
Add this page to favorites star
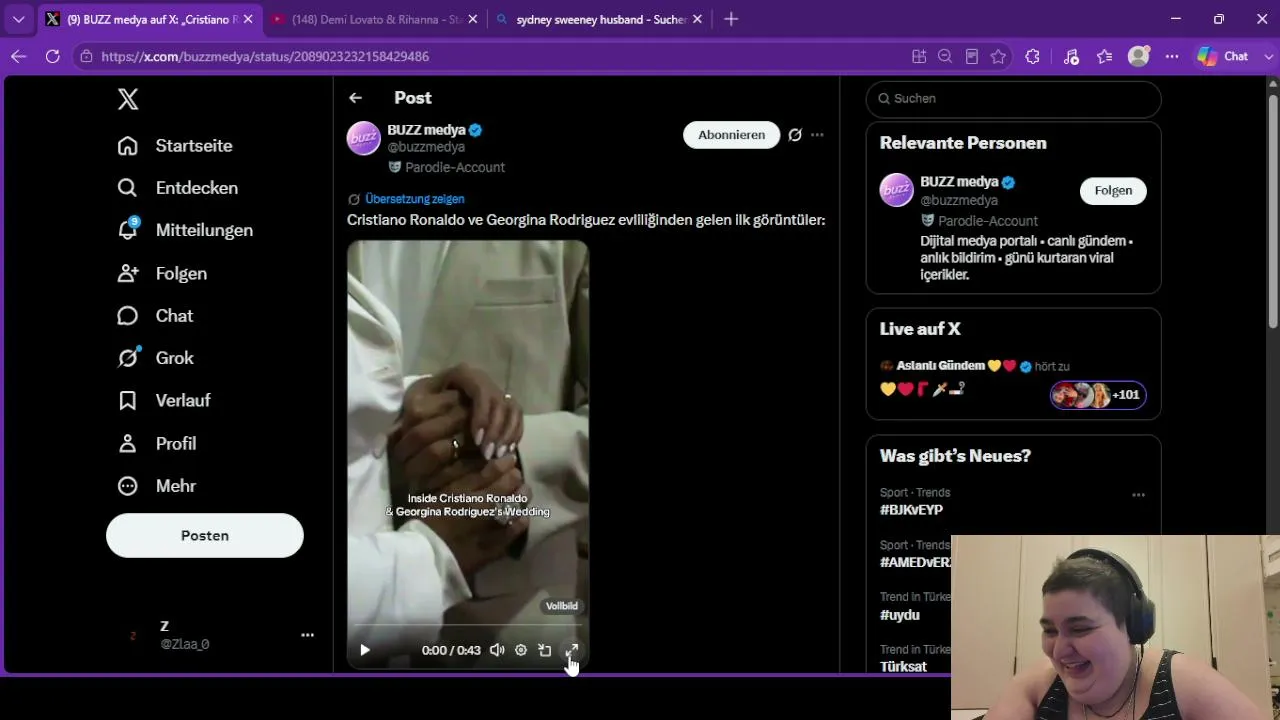(x=998, y=57)
